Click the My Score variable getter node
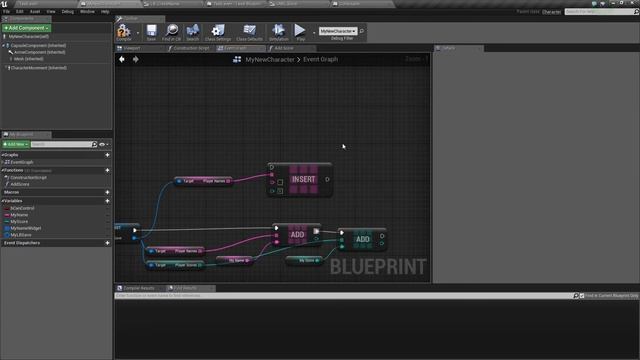640x360 pixels. pyautogui.click(x=304, y=260)
